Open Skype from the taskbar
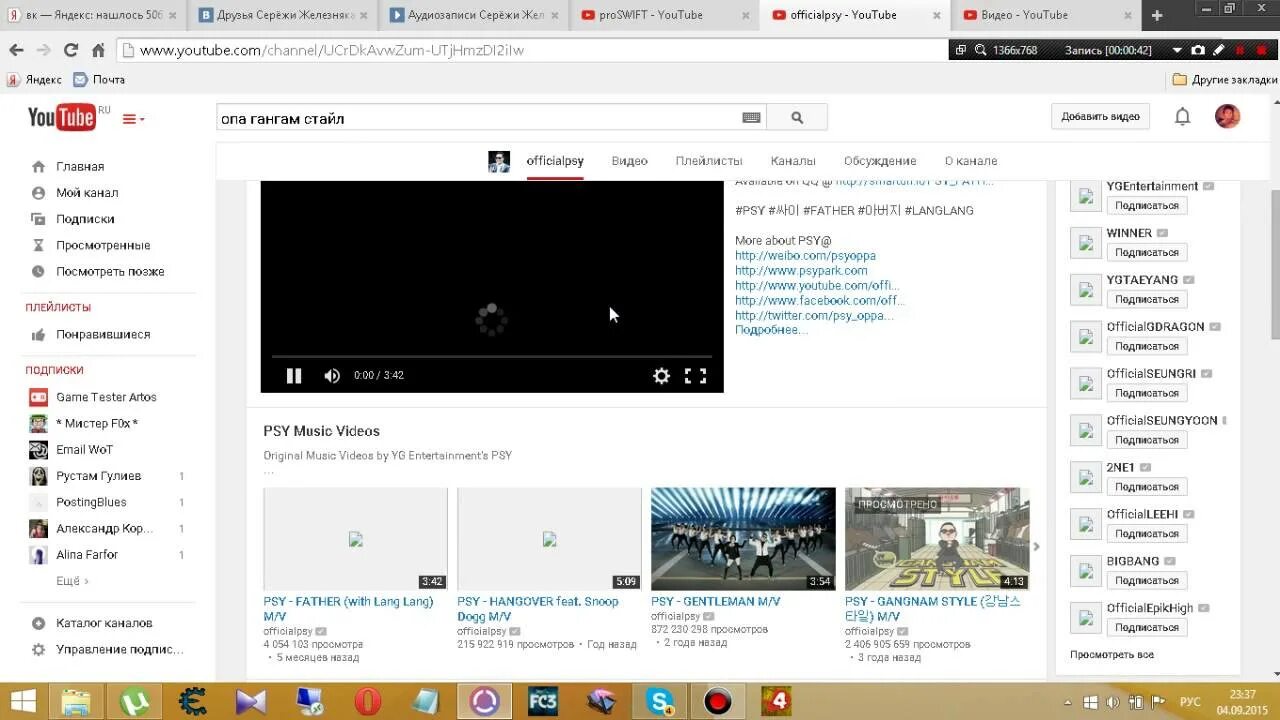Screen dimensions: 1280x720 coord(660,702)
